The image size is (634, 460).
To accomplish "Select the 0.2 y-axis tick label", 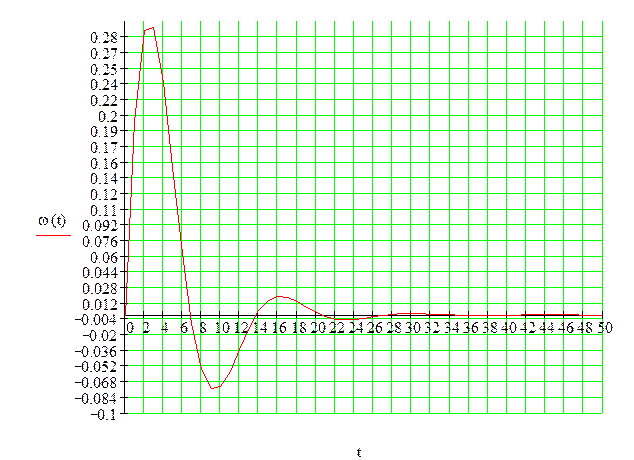I will click(109, 116).
